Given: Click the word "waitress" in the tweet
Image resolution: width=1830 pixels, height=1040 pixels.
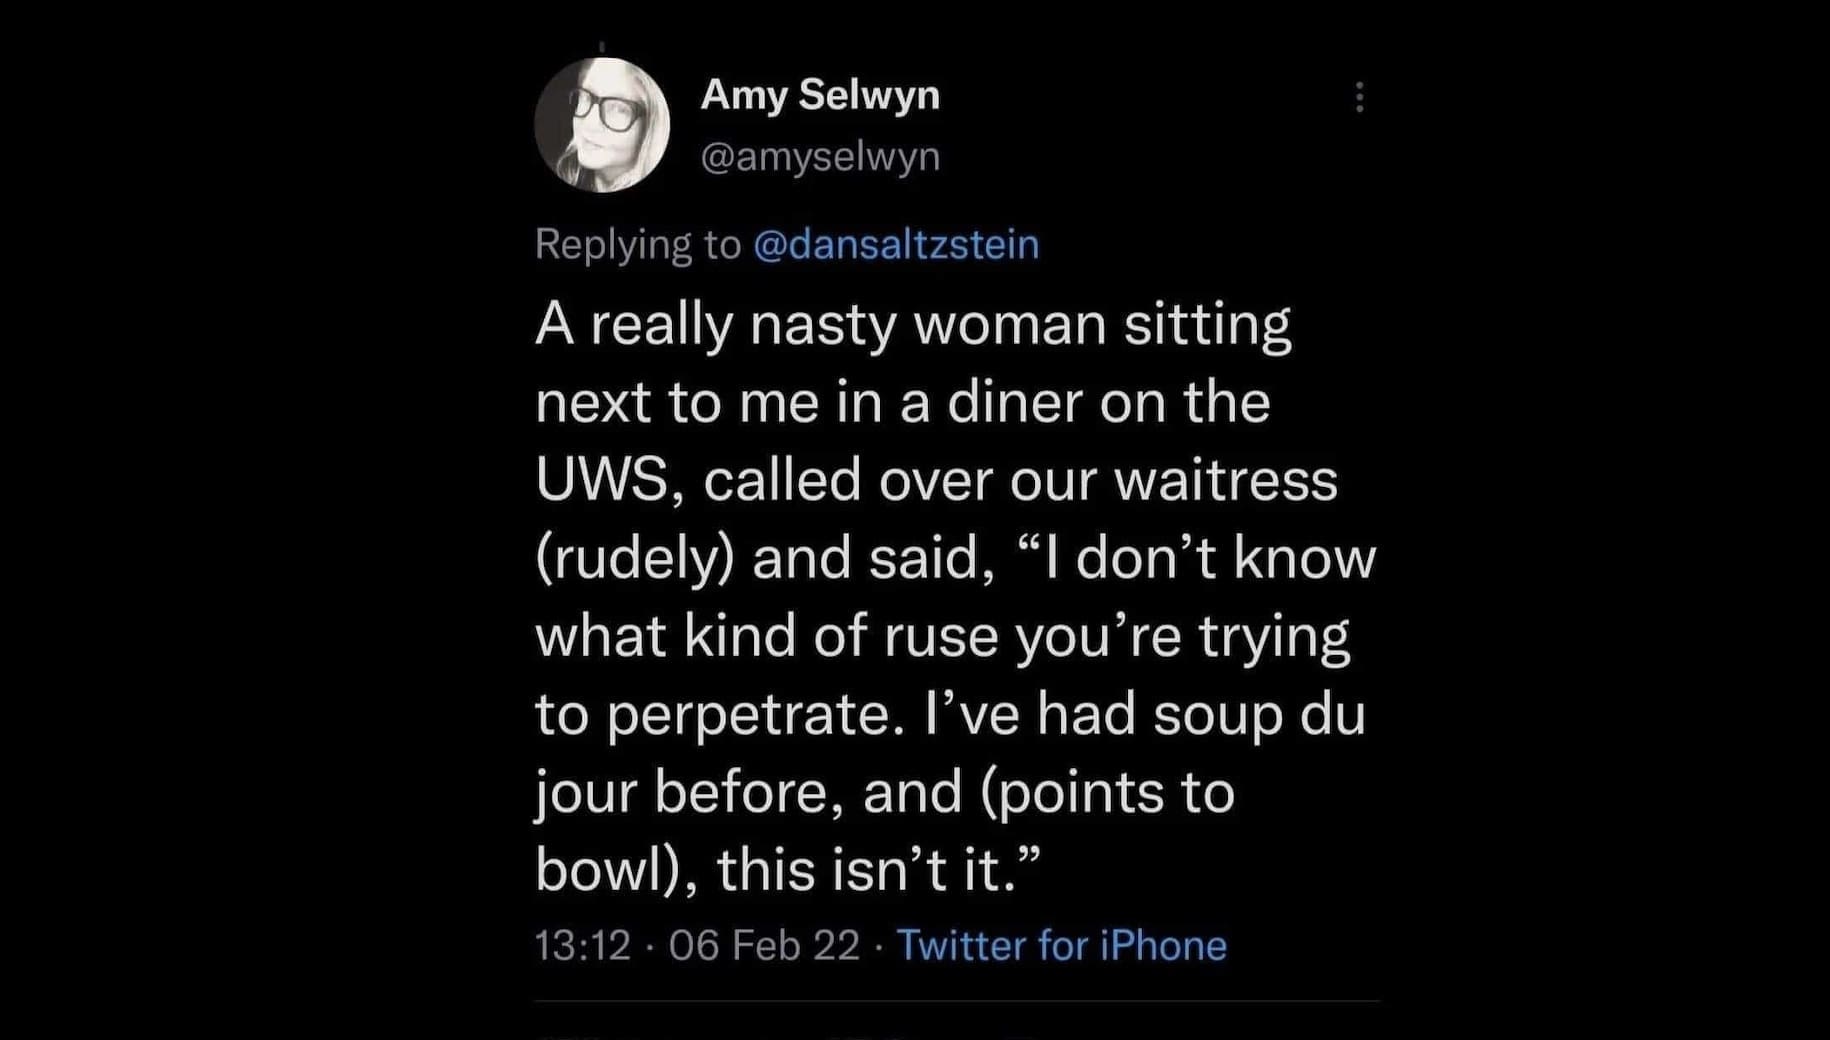Looking at the screenshot, I should tap(1225, 480).
